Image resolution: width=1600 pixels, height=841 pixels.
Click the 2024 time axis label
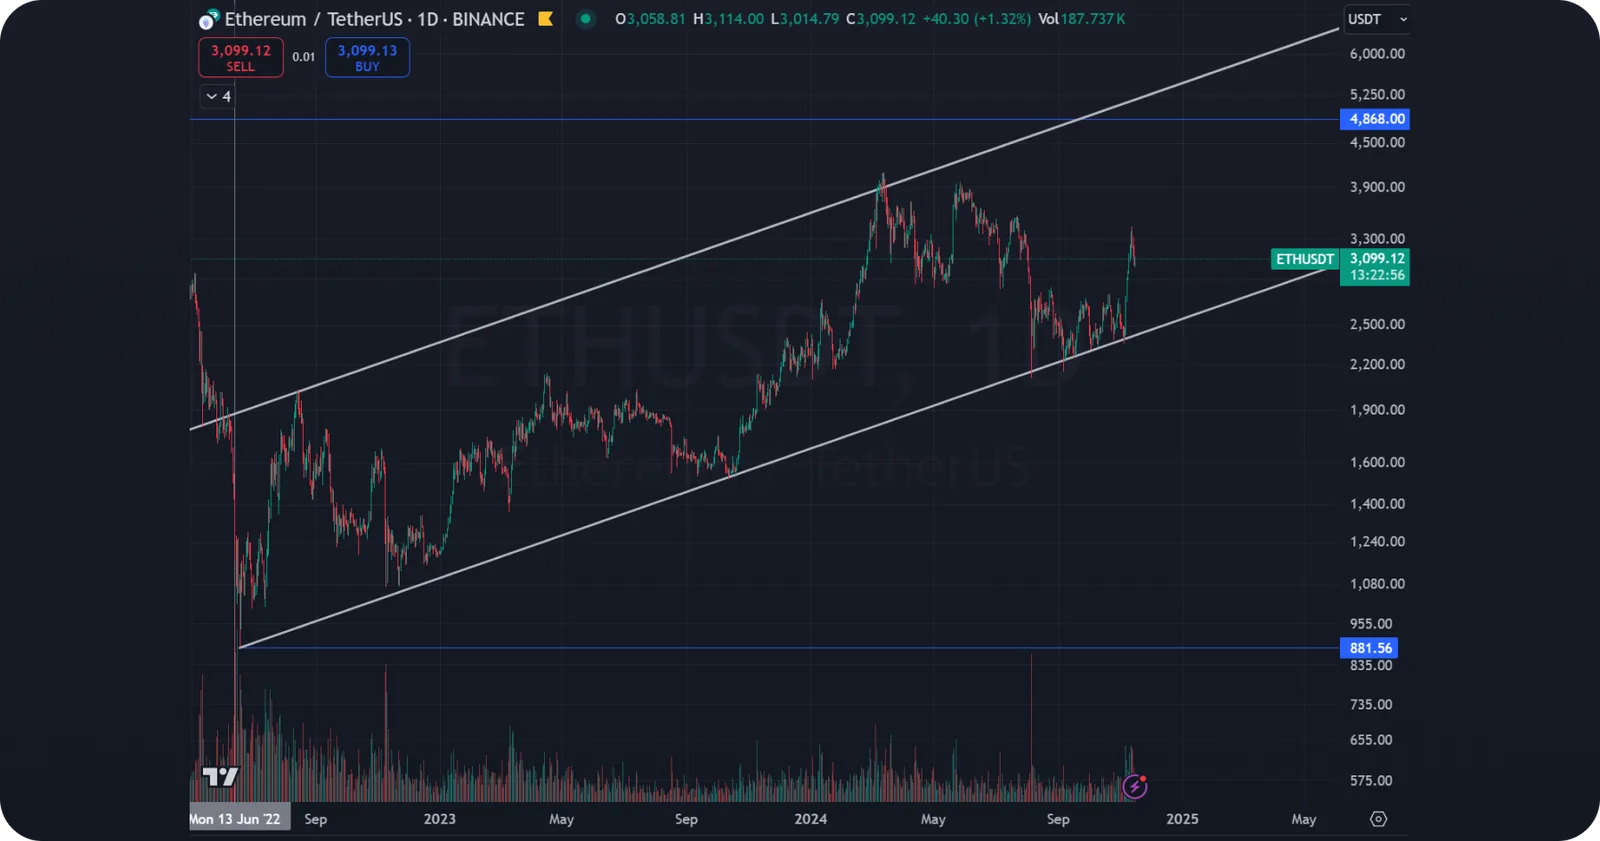[x=810, y=819]
